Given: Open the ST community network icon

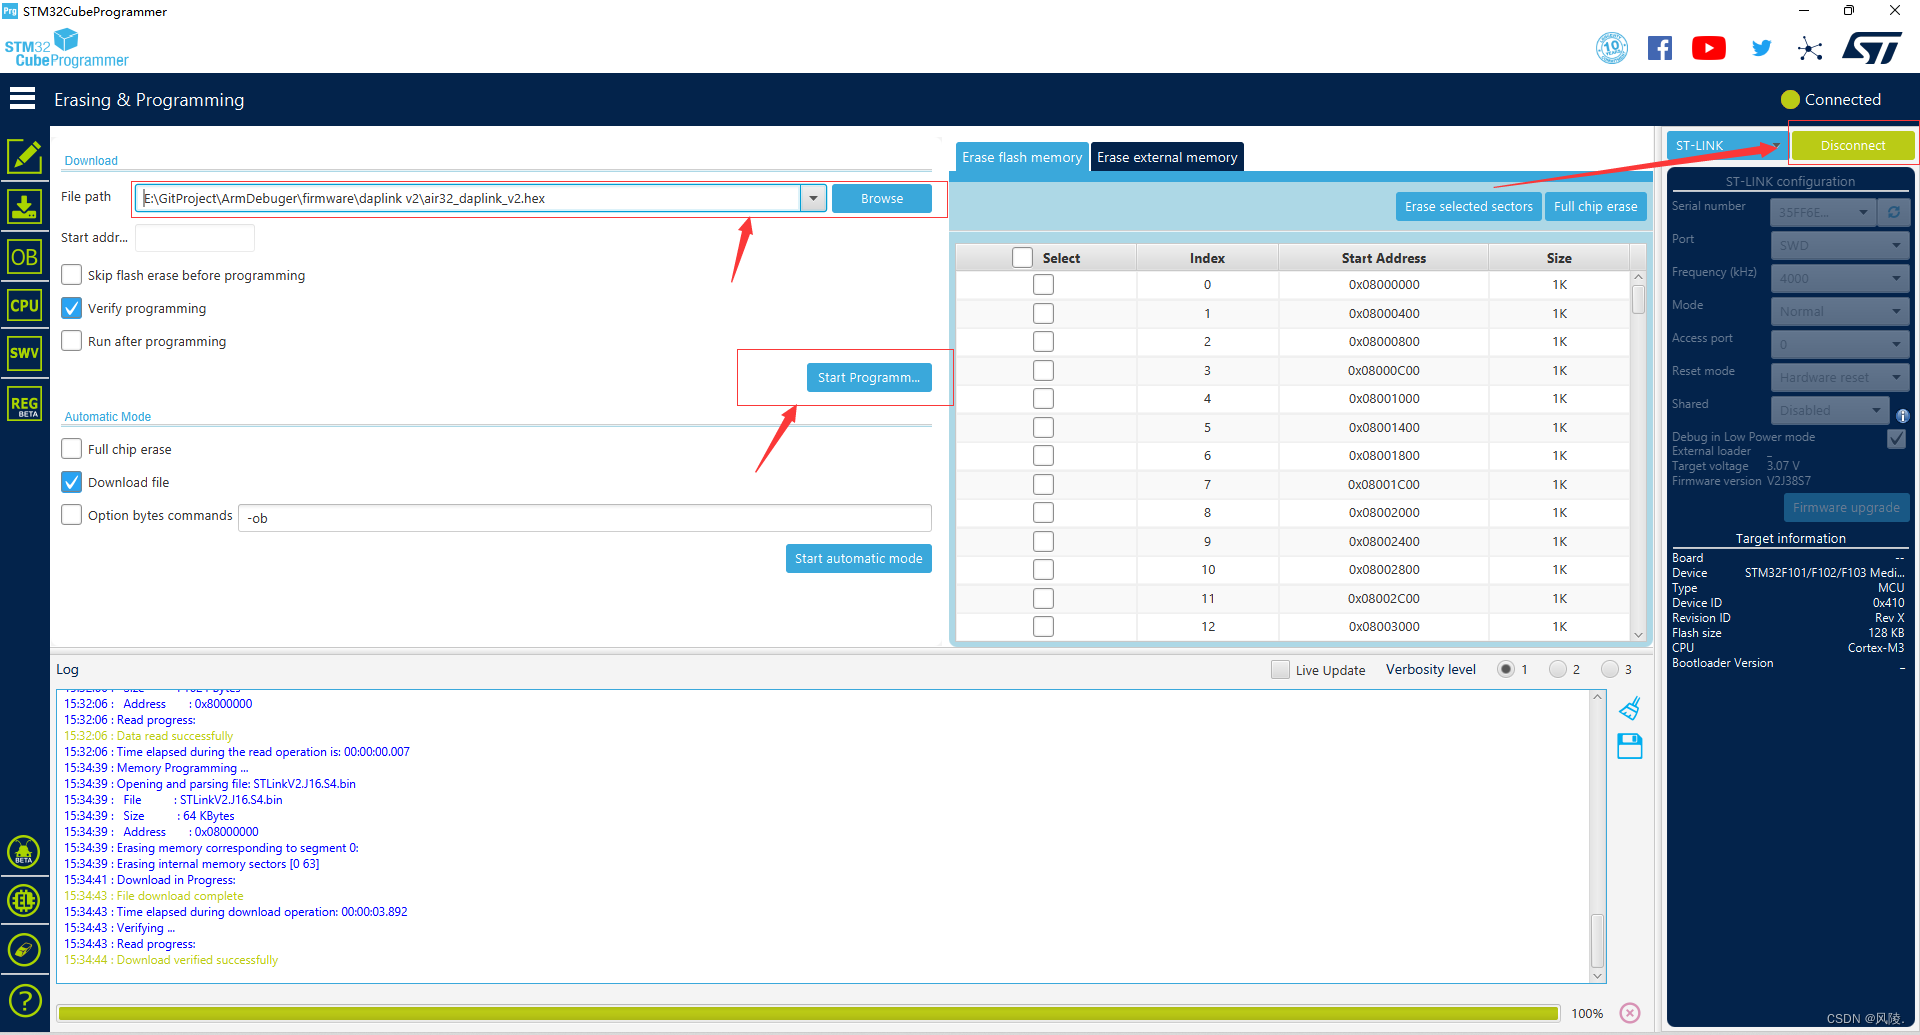Looking at the screenshot, I should coord(1810,48).
